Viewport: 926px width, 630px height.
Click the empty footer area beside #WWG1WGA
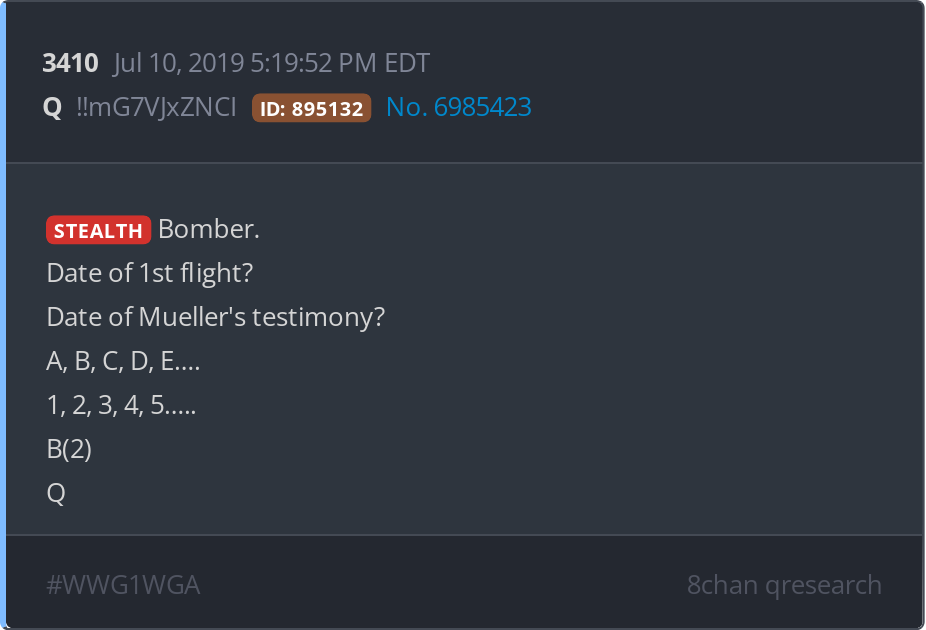(443, 585)
